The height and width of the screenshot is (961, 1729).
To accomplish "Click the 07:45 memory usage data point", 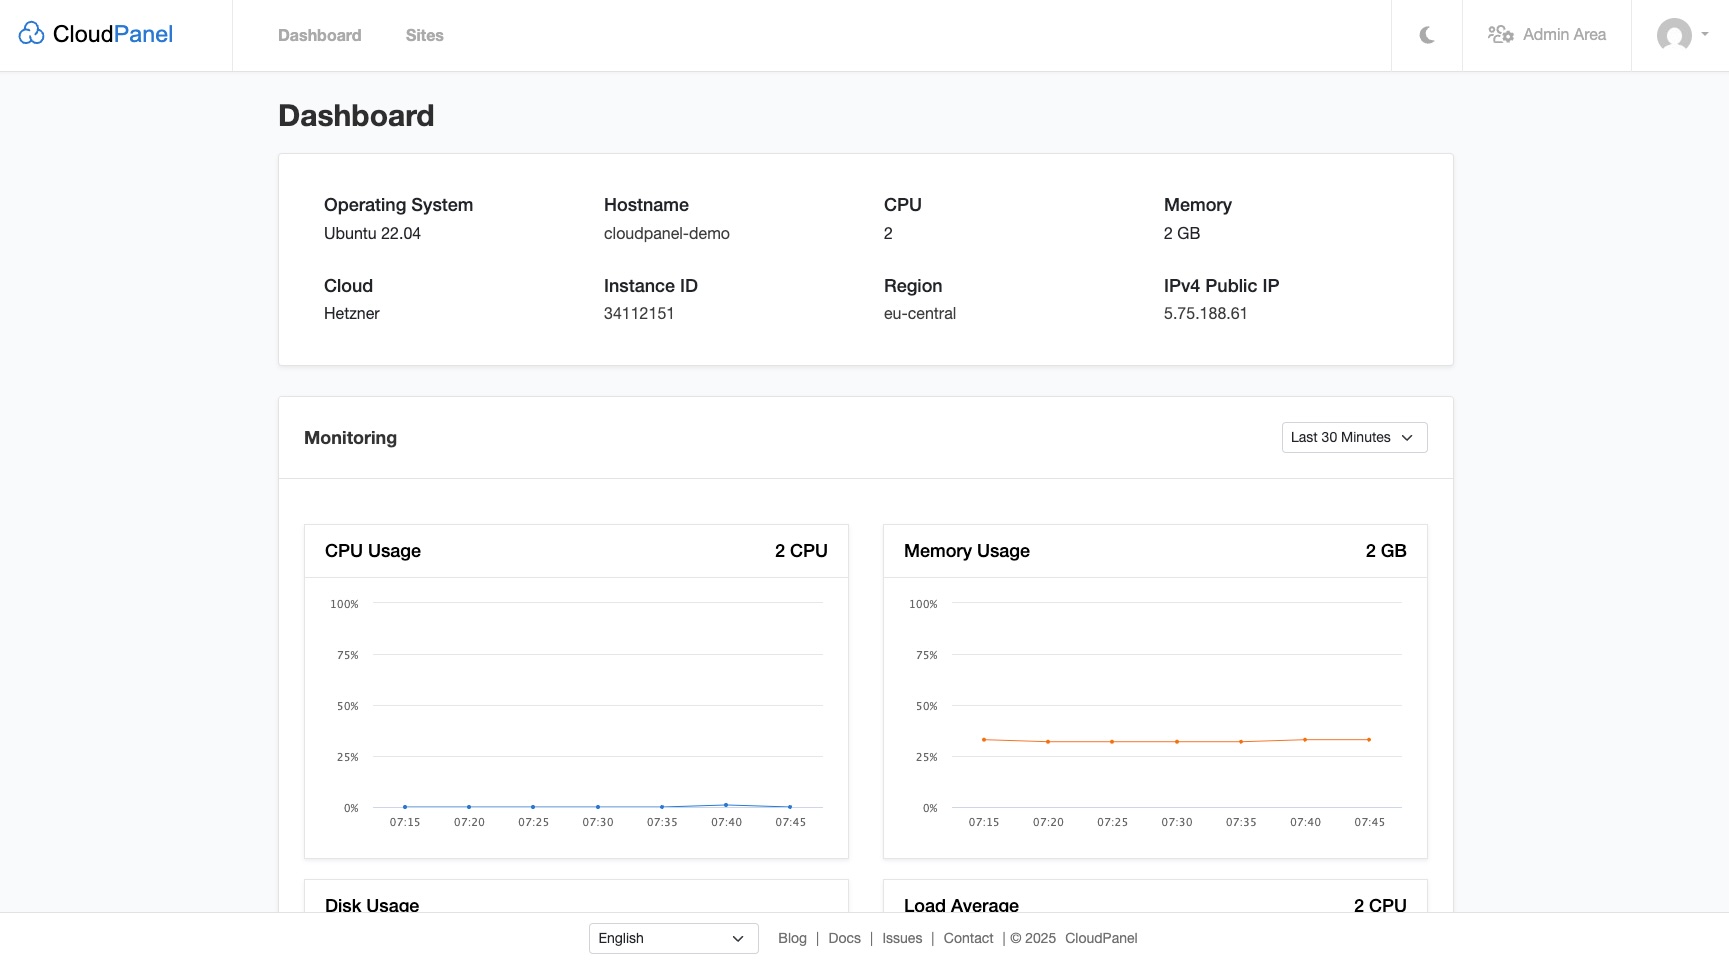I will (x=1369, y=740).
